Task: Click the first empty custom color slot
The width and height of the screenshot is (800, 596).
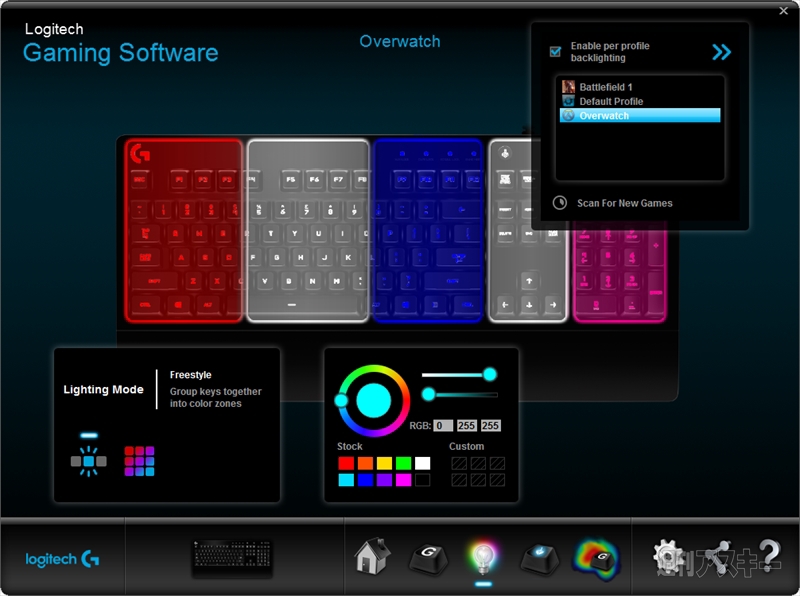Action: [459, 463]
